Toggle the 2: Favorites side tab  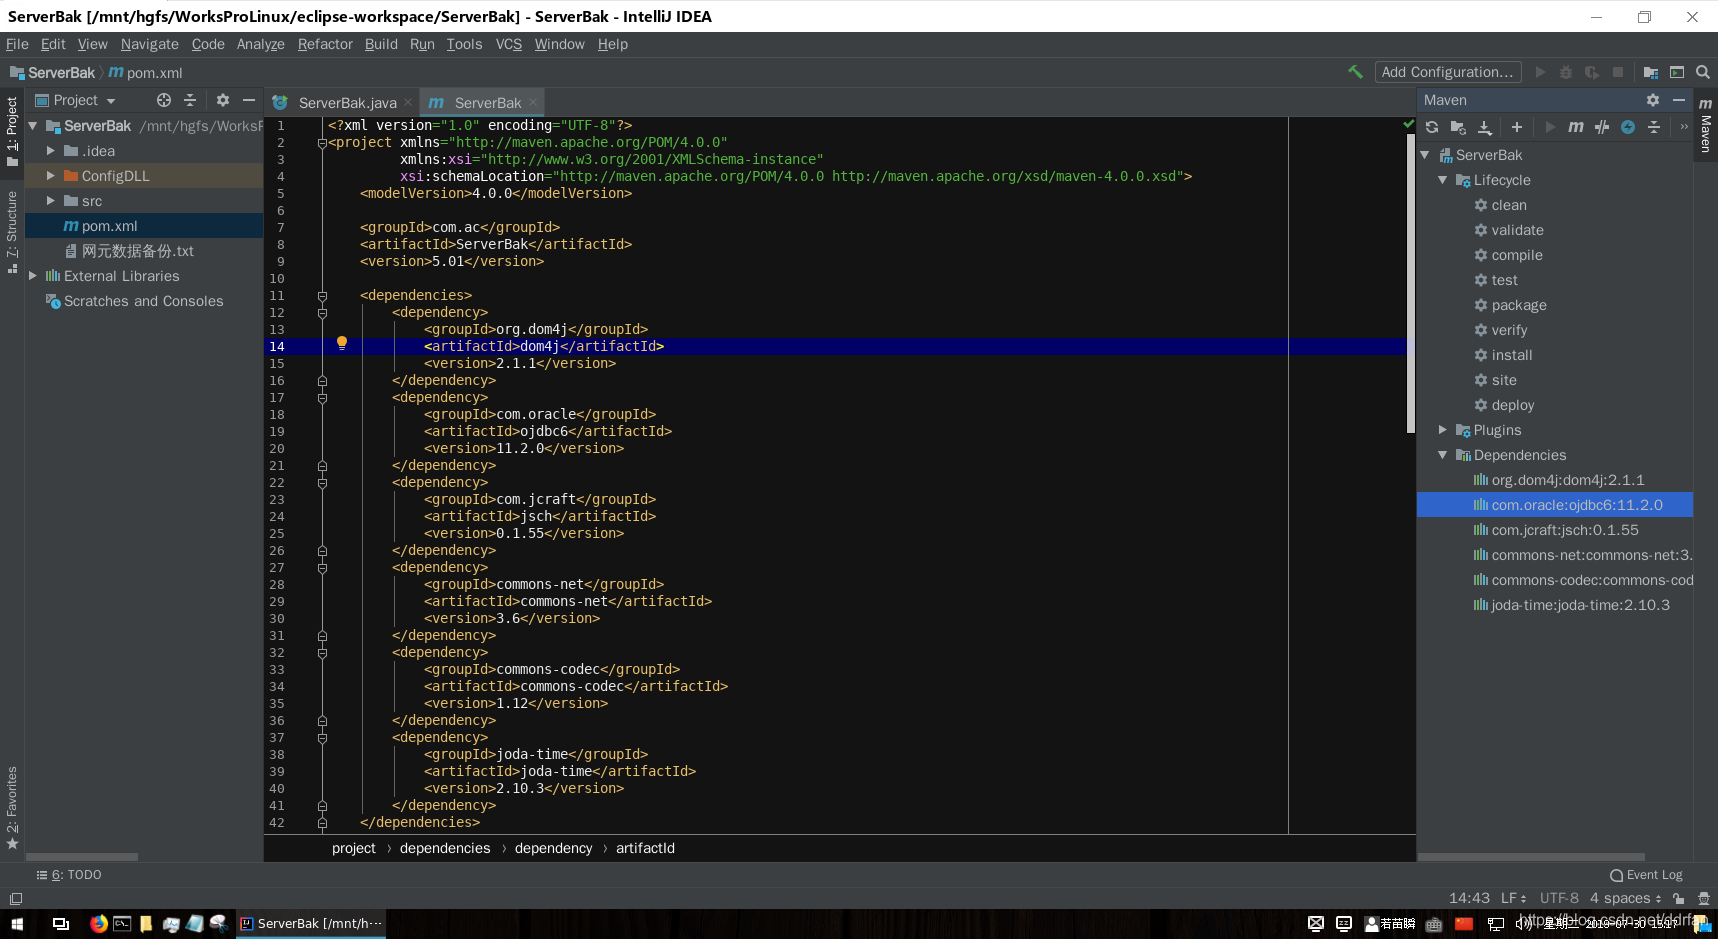(x=12, y=807)
